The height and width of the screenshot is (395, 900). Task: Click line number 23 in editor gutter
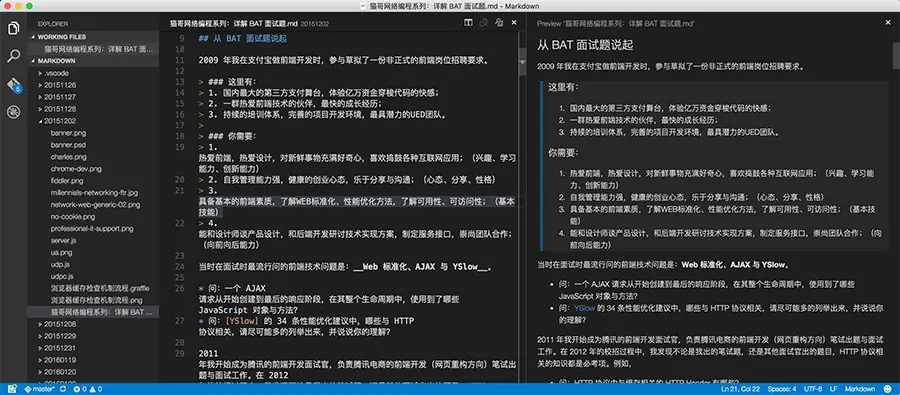click(179, 255)
